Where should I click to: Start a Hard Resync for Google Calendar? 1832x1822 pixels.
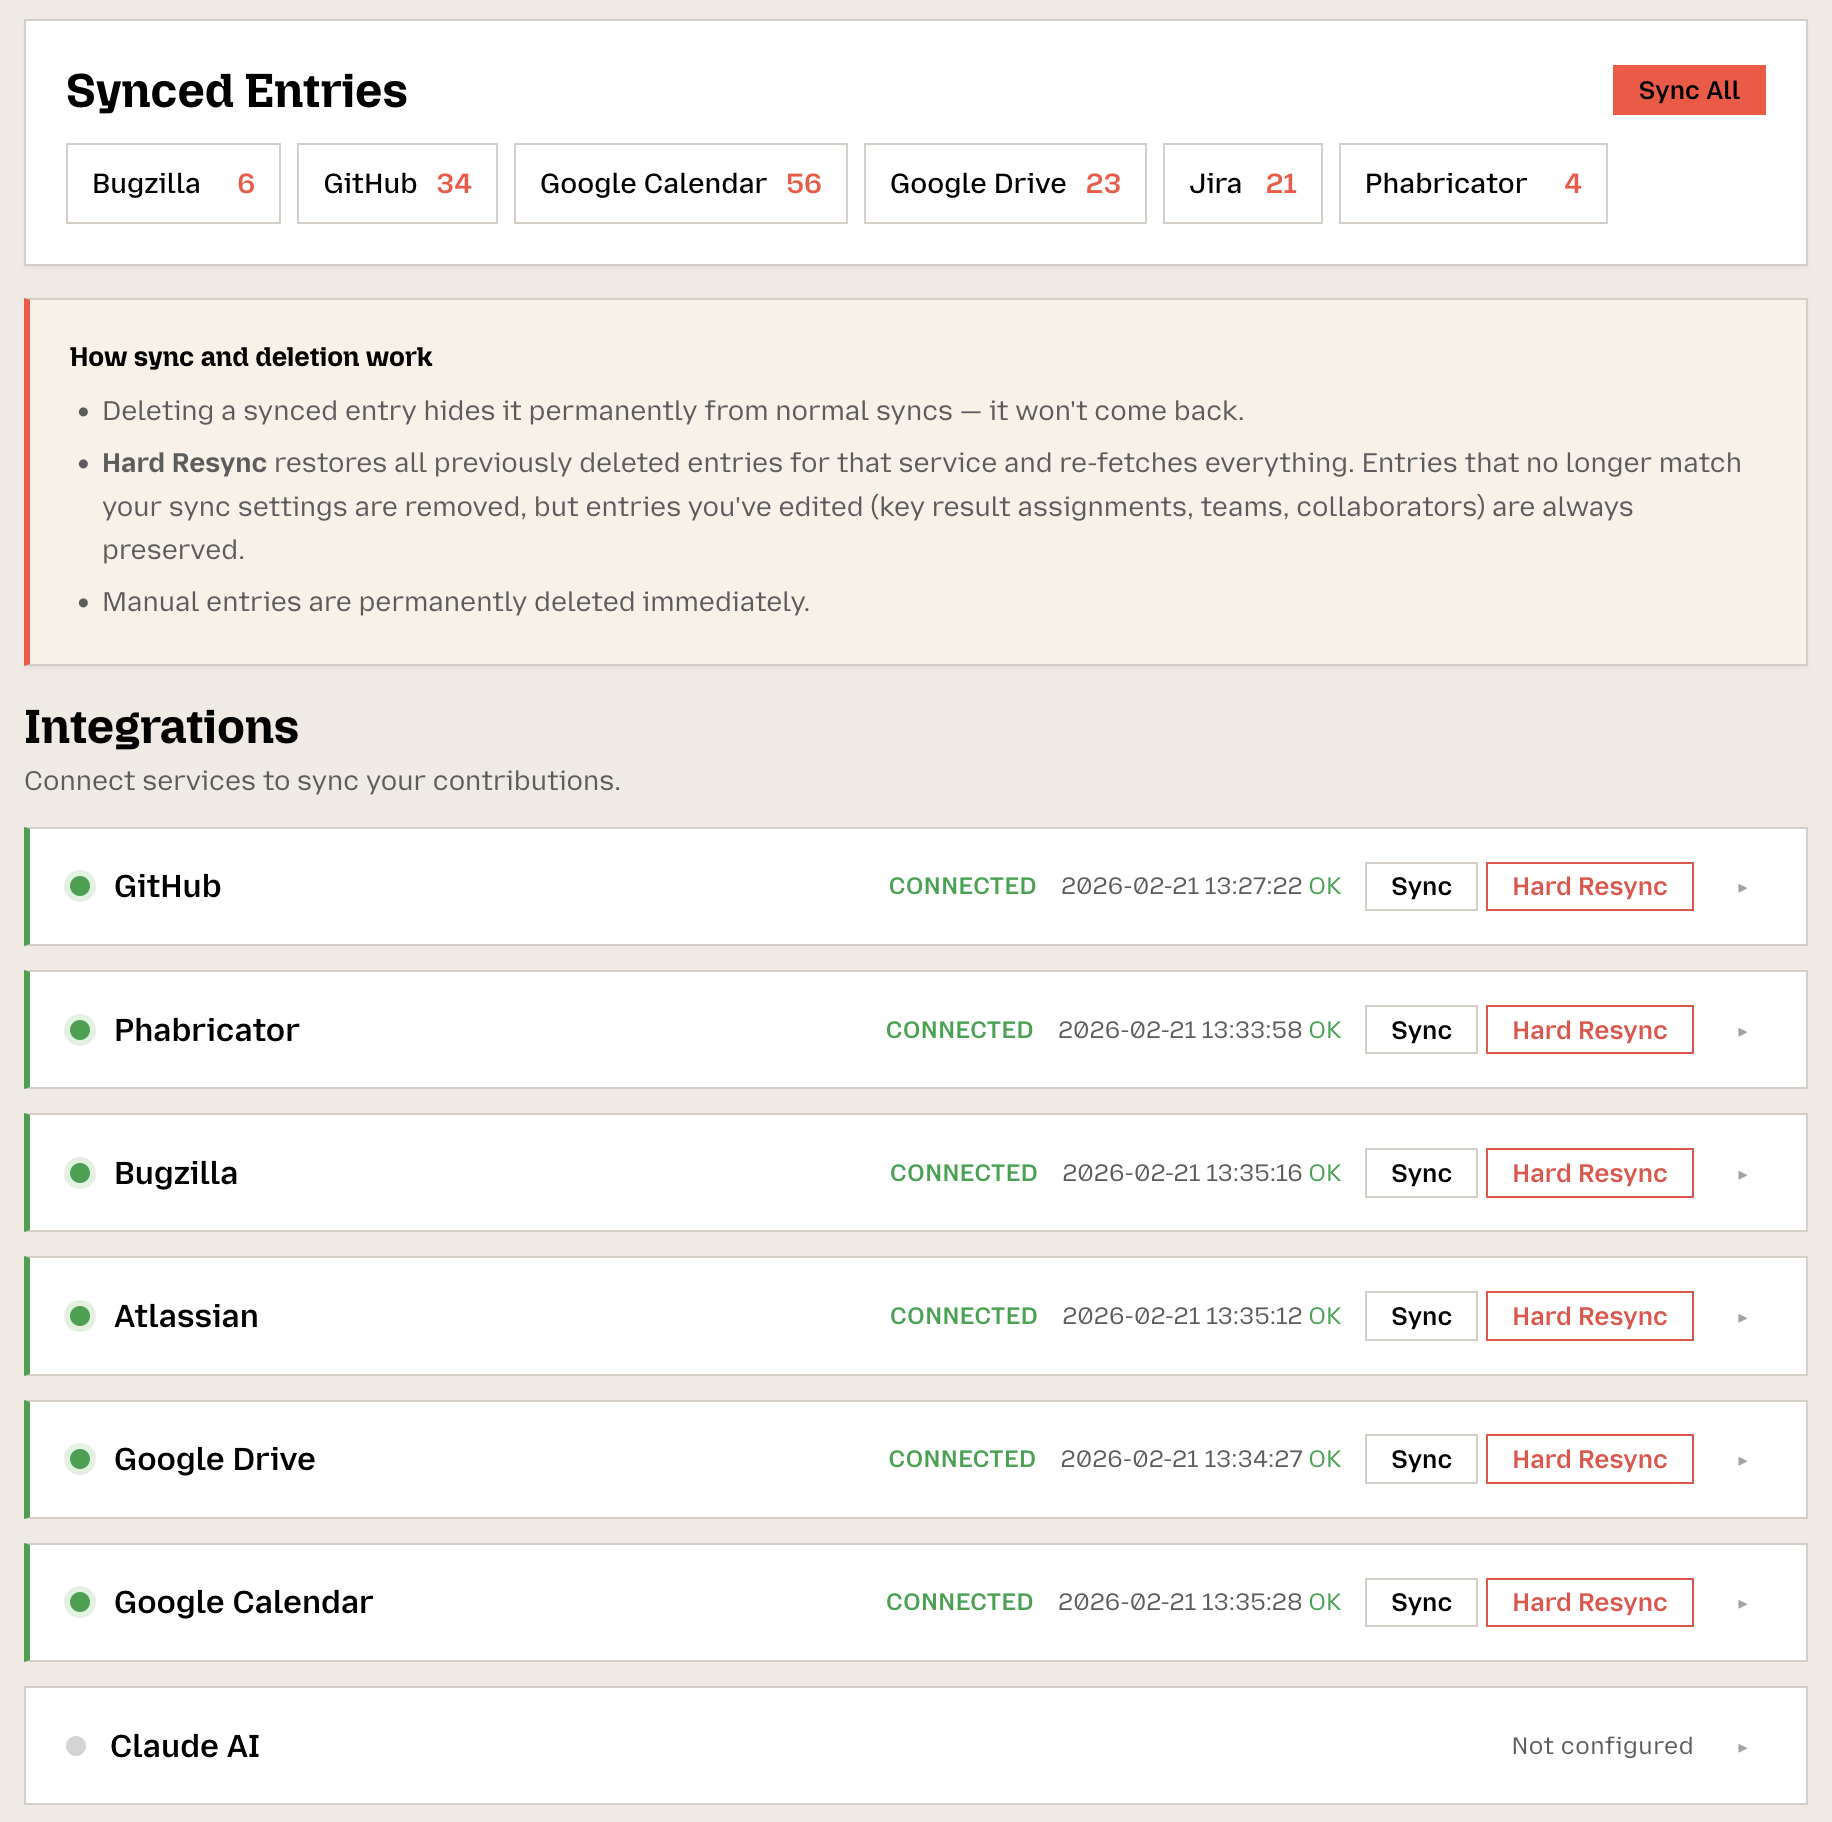click(x=1589, y=1602)
